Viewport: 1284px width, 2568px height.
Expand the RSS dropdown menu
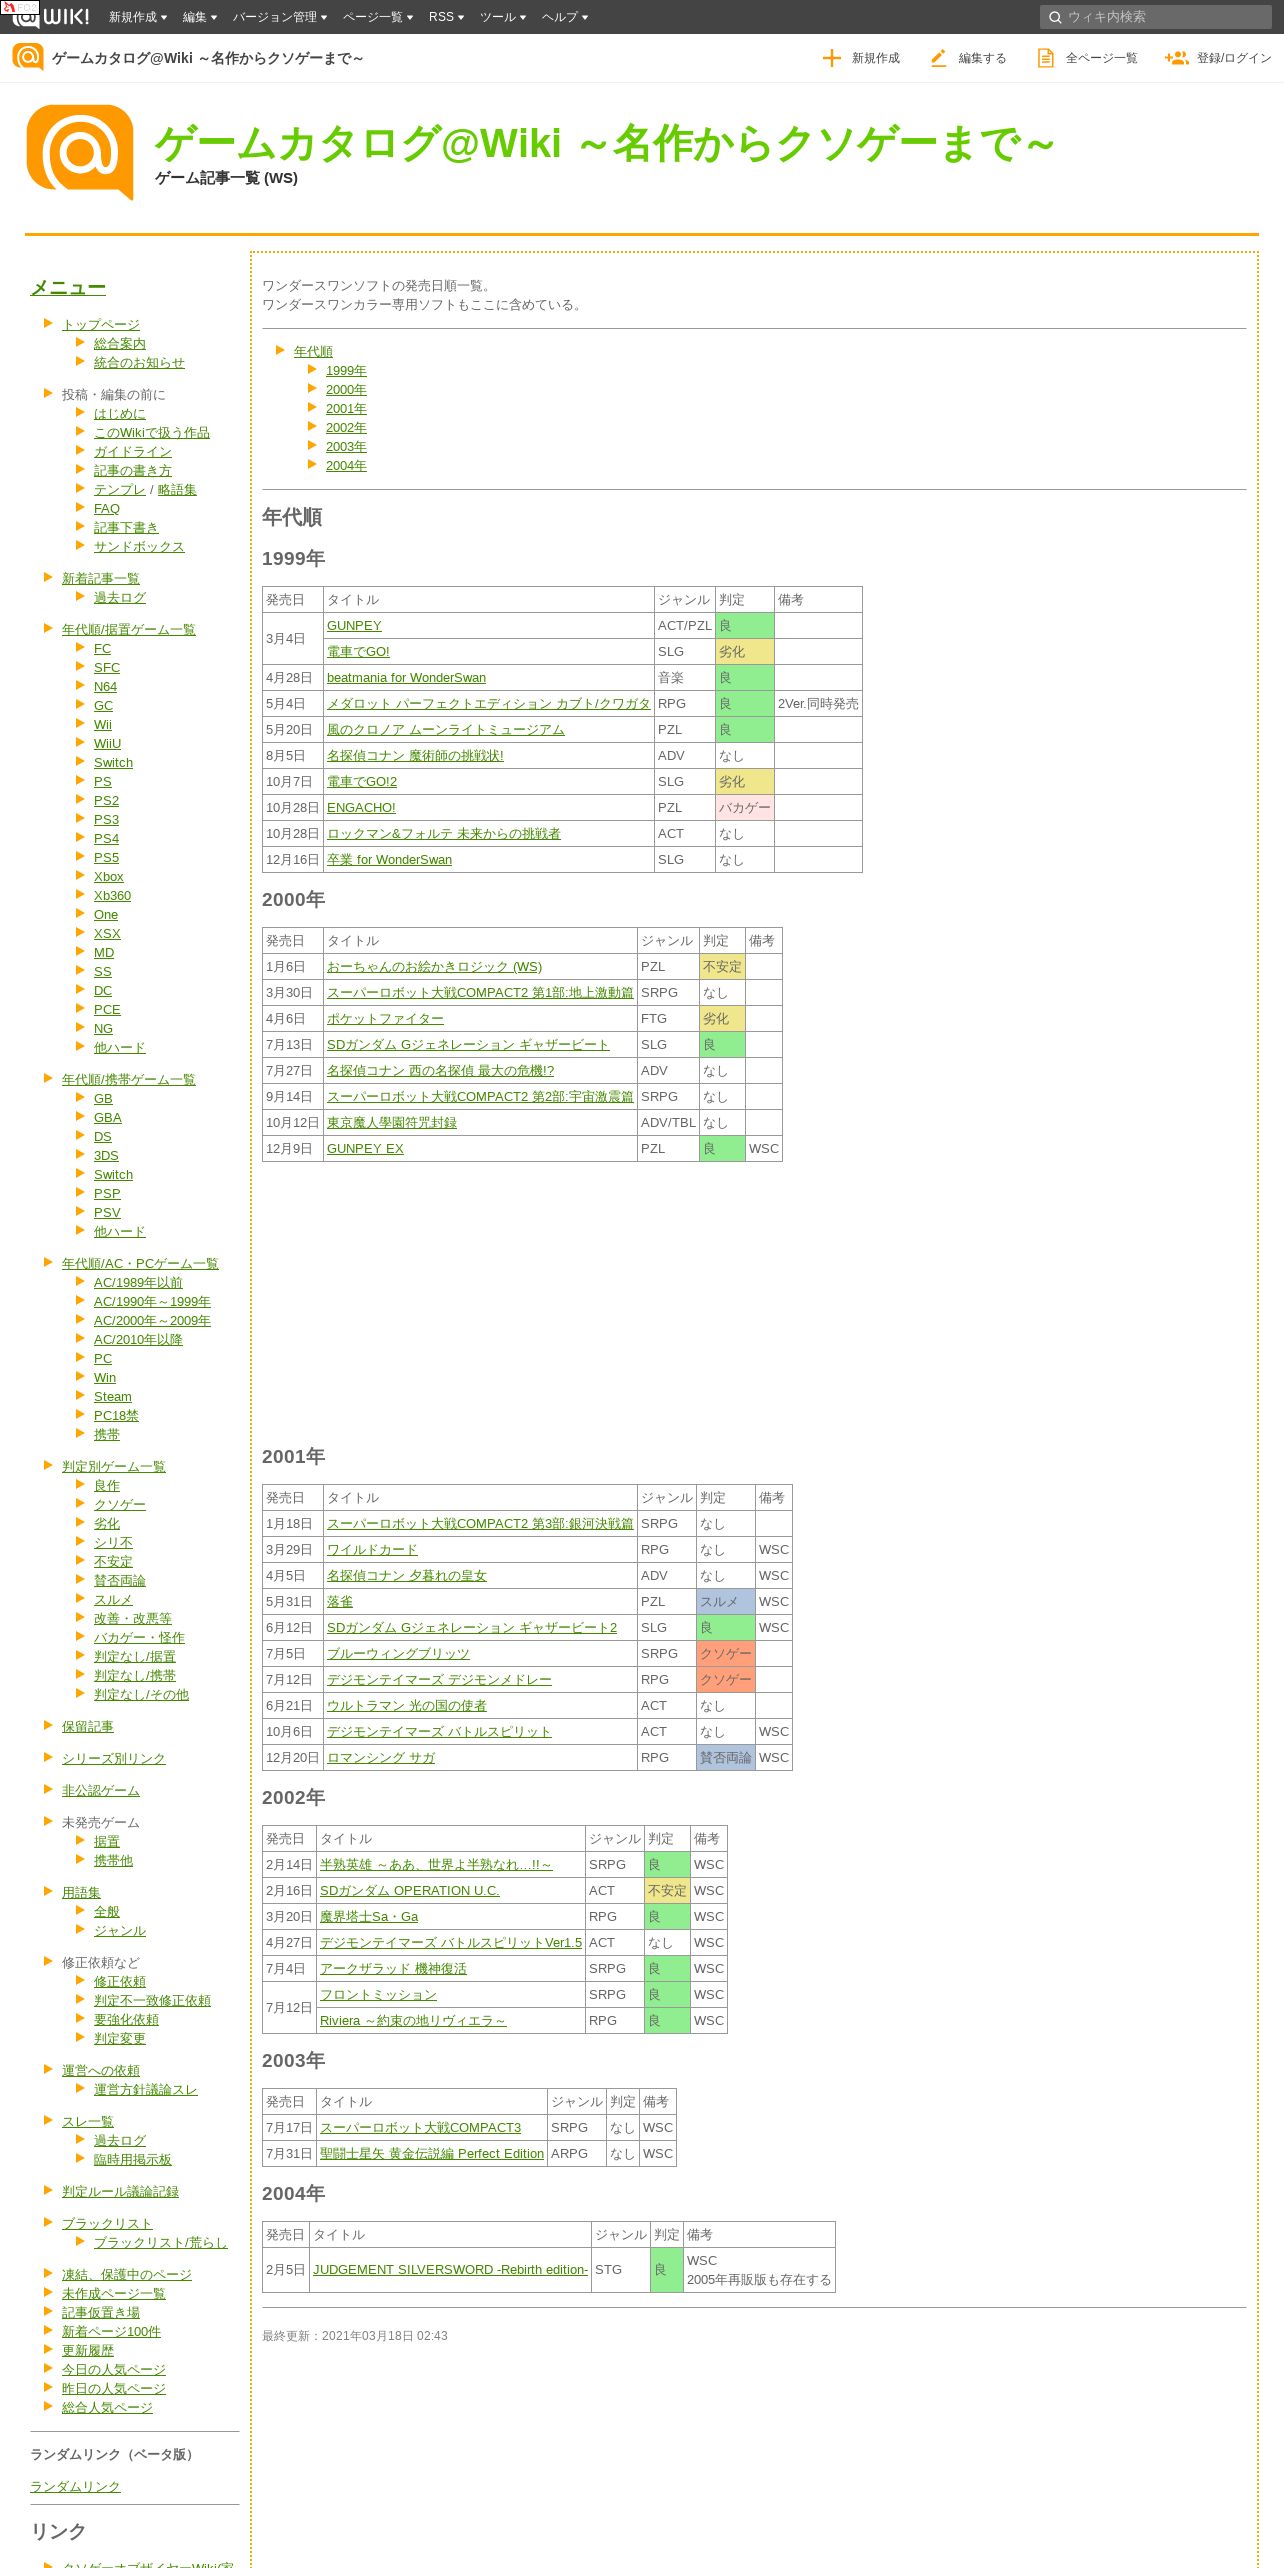click(x=446, y=17)
